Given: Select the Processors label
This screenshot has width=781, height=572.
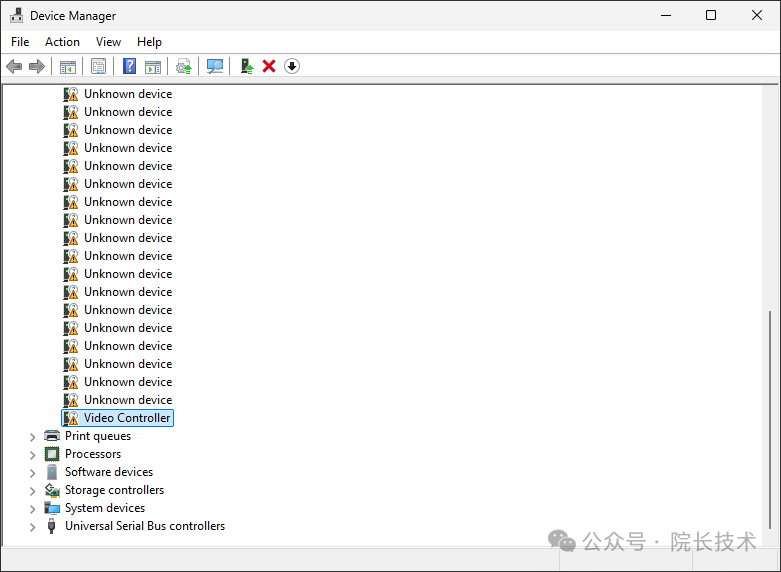Looking at the screenshot, I should 93,454.
